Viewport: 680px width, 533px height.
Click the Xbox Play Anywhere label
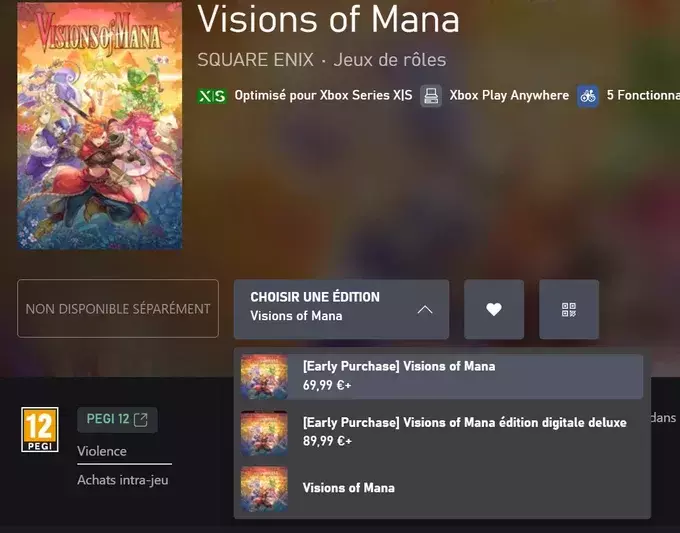509,95
